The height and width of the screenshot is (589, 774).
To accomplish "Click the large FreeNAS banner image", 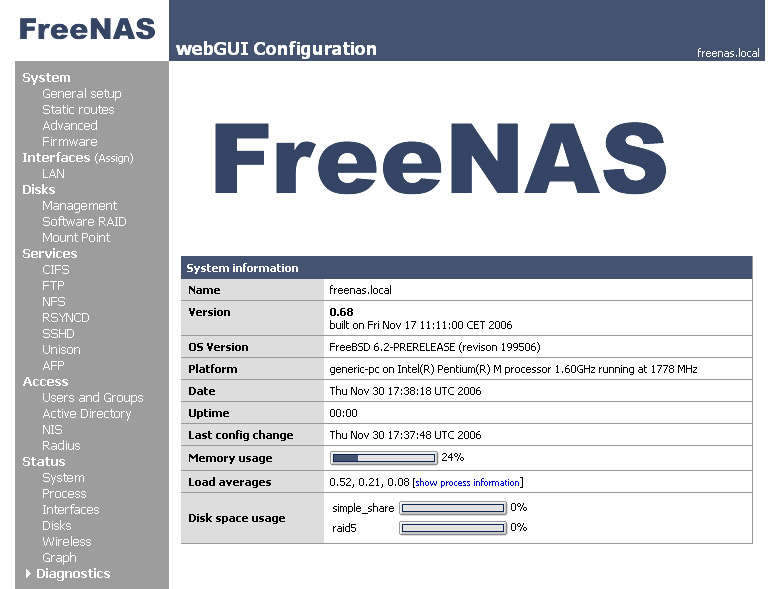I will point(440,158).
